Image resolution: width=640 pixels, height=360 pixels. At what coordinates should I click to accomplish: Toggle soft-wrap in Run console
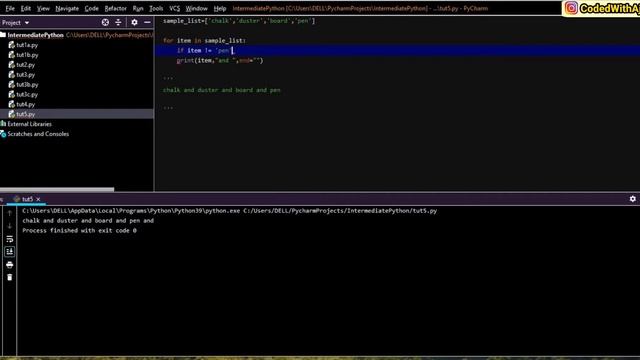[10, 239]
